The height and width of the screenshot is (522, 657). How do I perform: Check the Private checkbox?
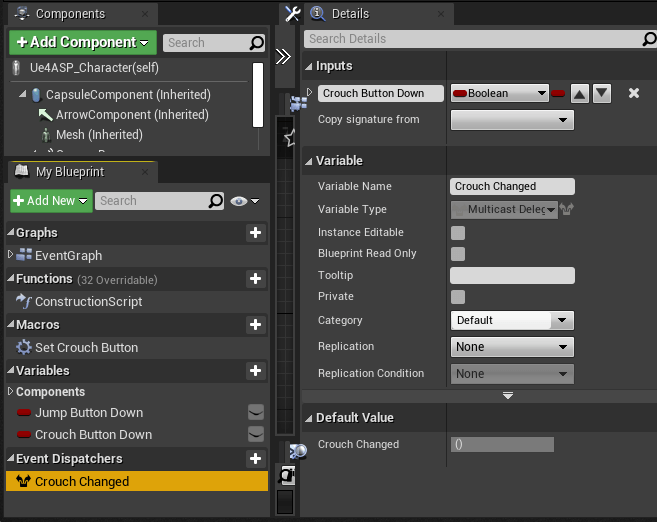458,297
